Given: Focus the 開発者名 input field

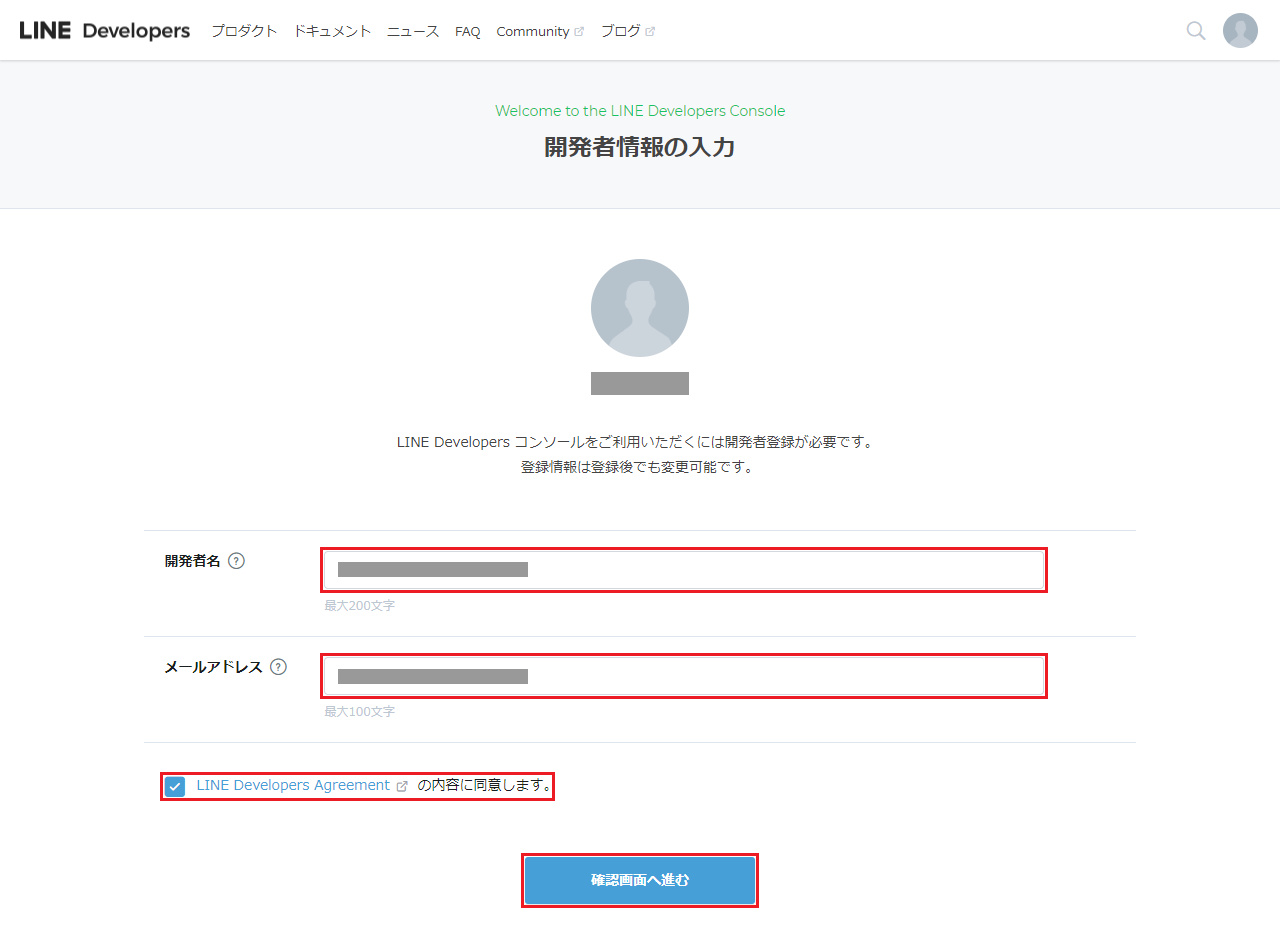Looking at the screenshot, I should tap(684, 570).
